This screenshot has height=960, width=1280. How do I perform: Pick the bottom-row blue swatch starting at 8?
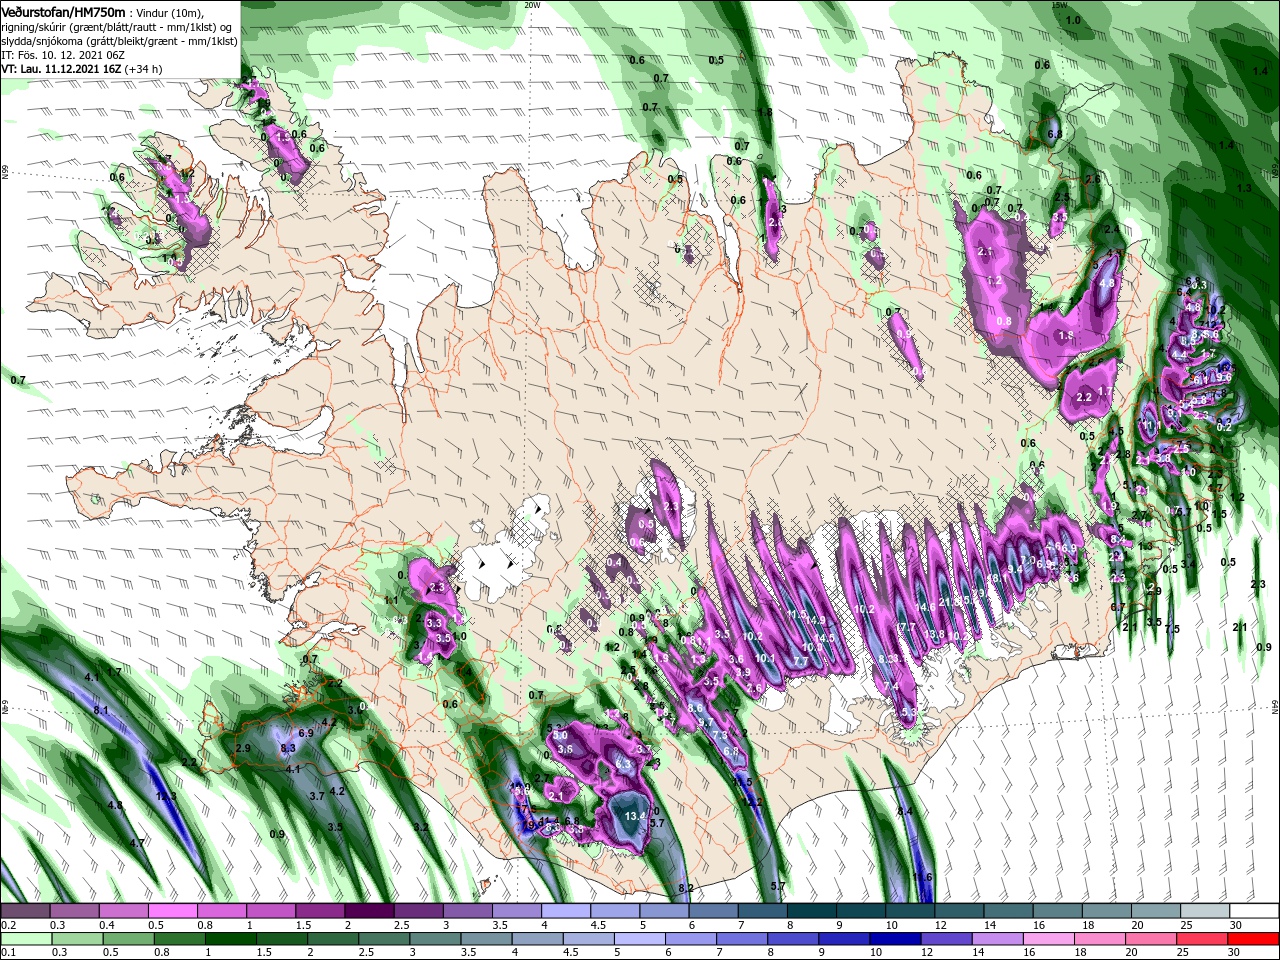coord(792,939)
